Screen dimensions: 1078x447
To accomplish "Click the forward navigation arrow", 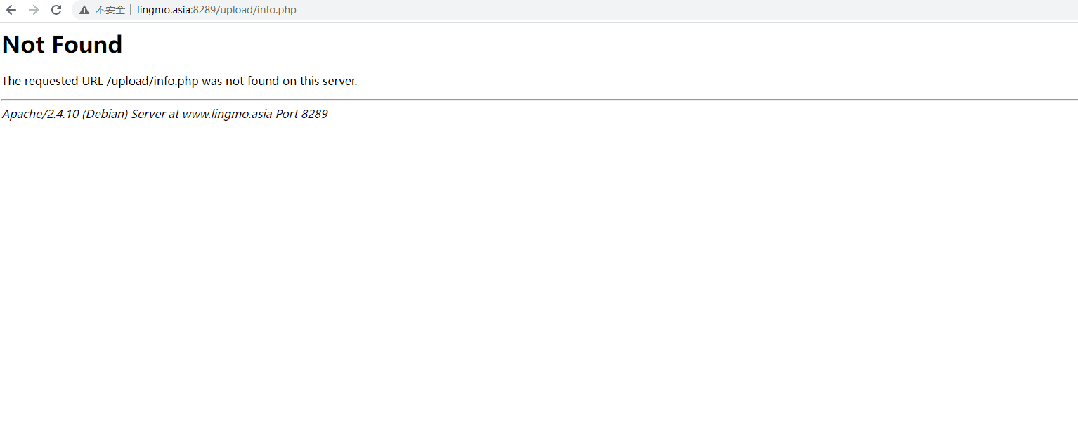I will (x=33, y=10).
